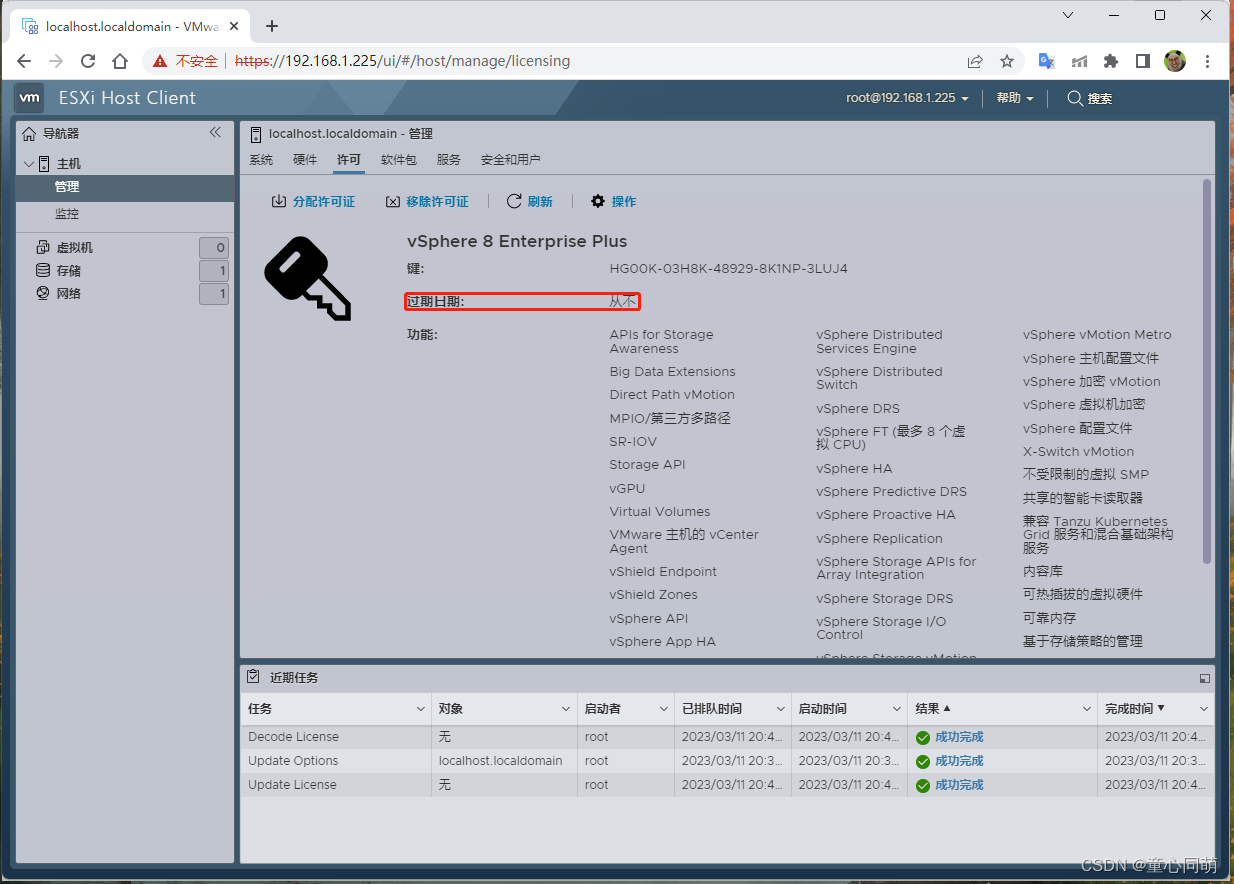
Task: Open the 结果 column dropdown arrow
Action: click(1086, 709)
